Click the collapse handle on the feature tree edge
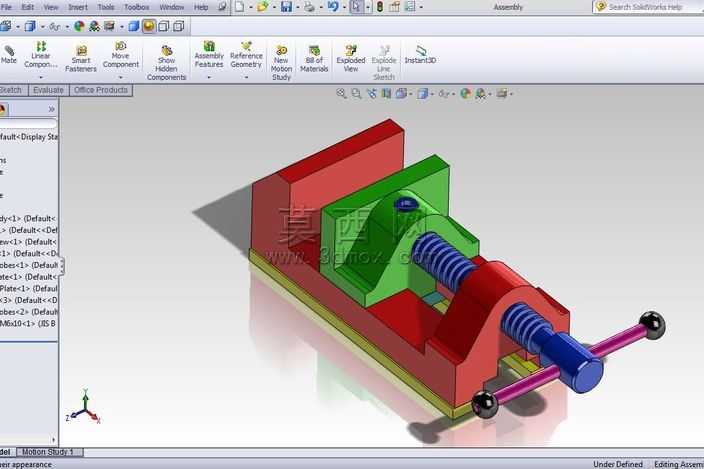Image resolution: width=704 pixels, height=469 pixels. 62,266
